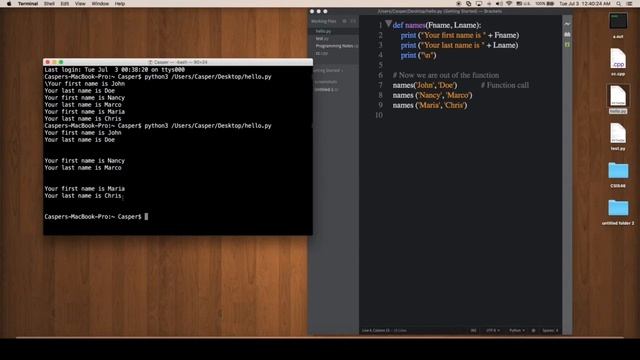The image size is (640, 360).
Task: Click the Terminal prompt cursor line
Action: [96, 217]
